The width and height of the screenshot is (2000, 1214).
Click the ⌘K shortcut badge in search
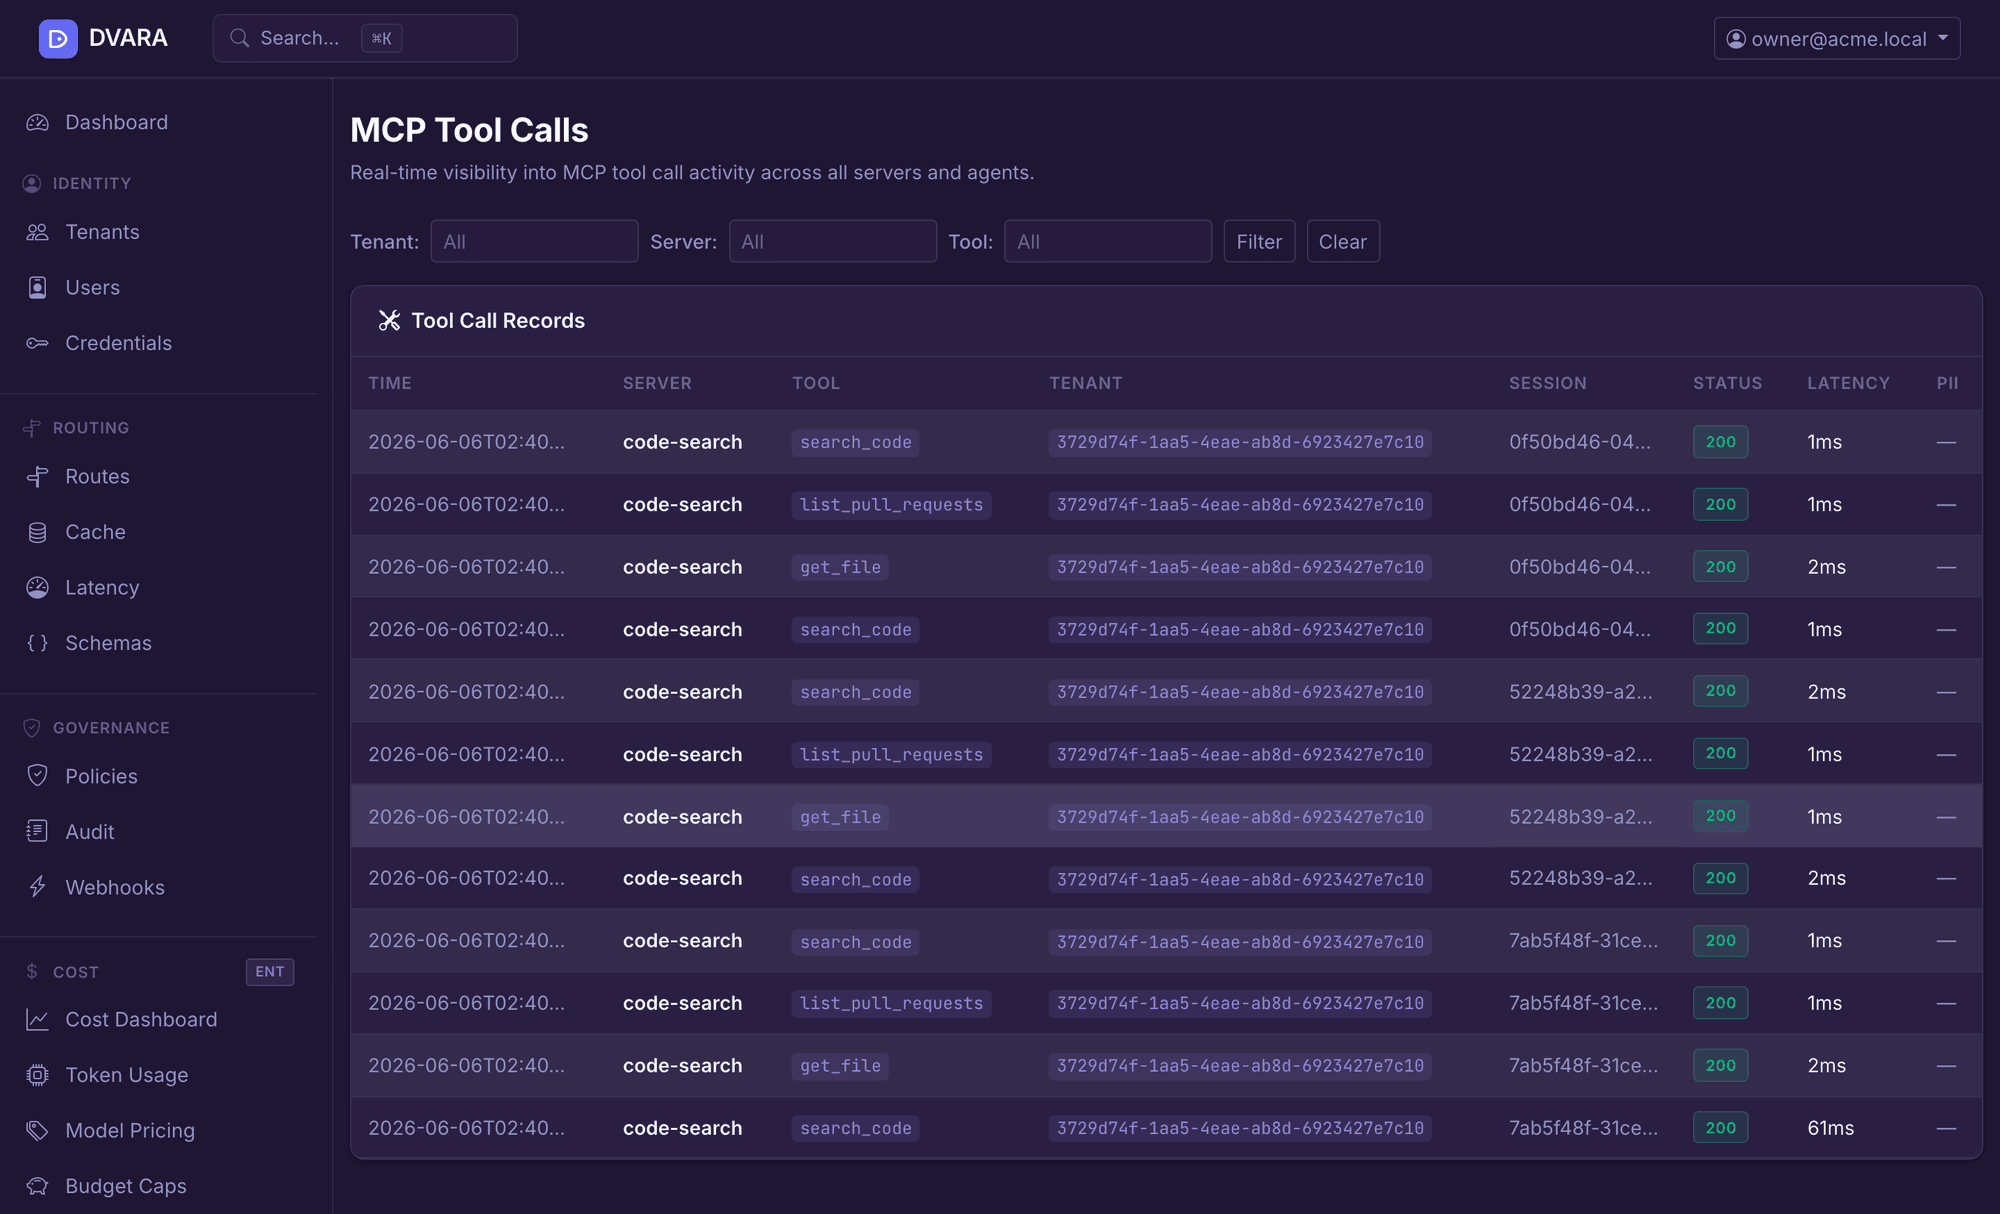coord(382,38)
